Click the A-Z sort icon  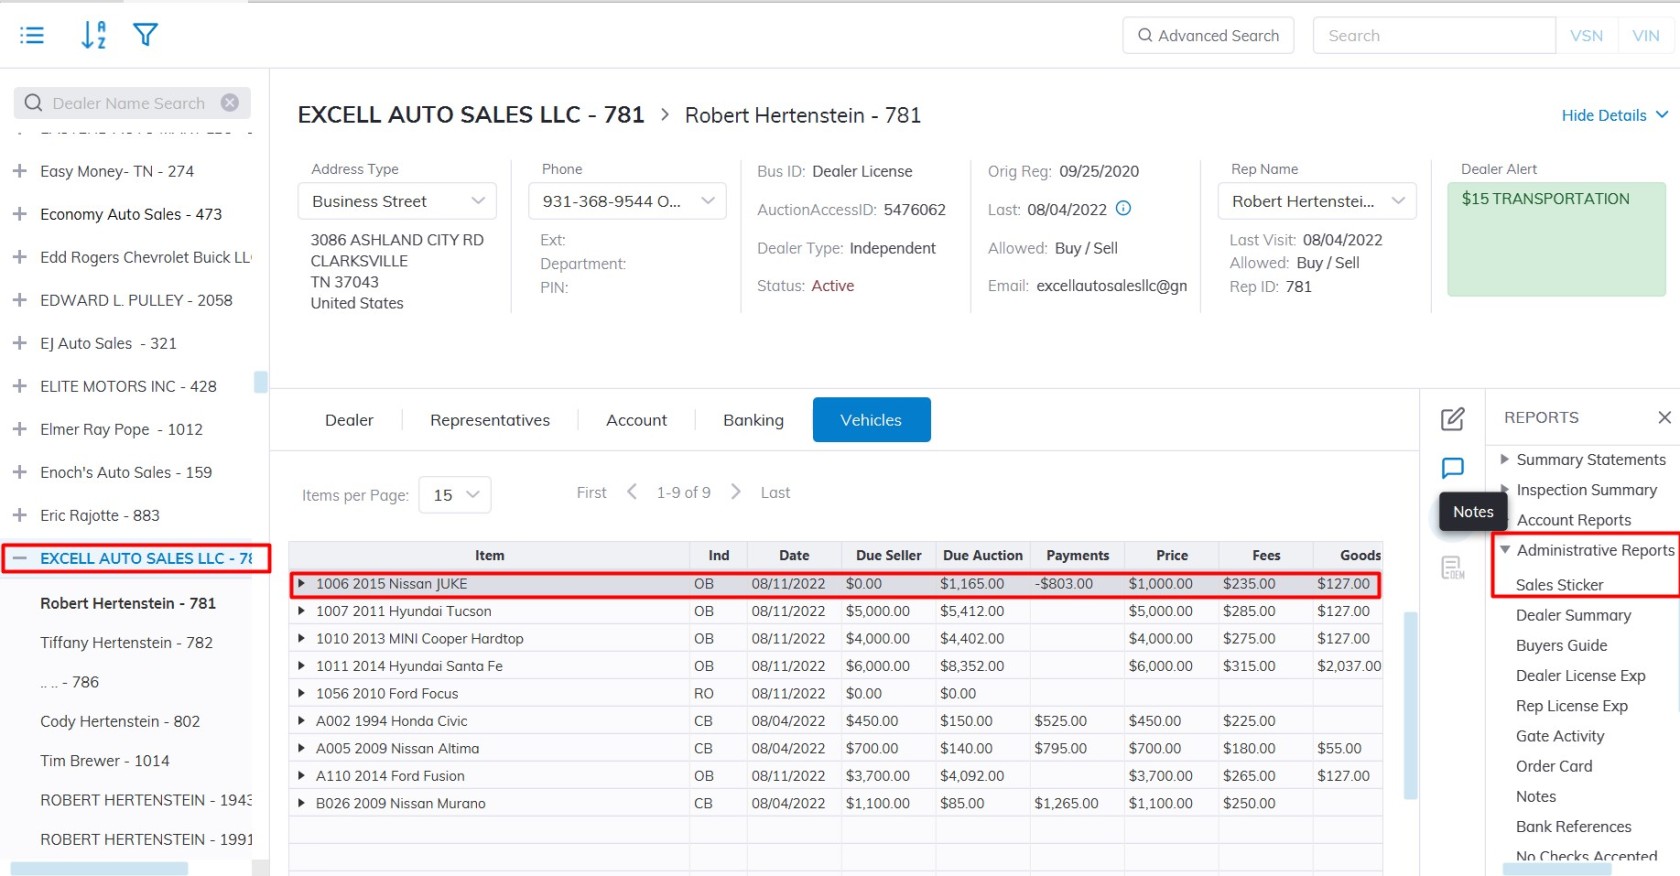[93, 35]
